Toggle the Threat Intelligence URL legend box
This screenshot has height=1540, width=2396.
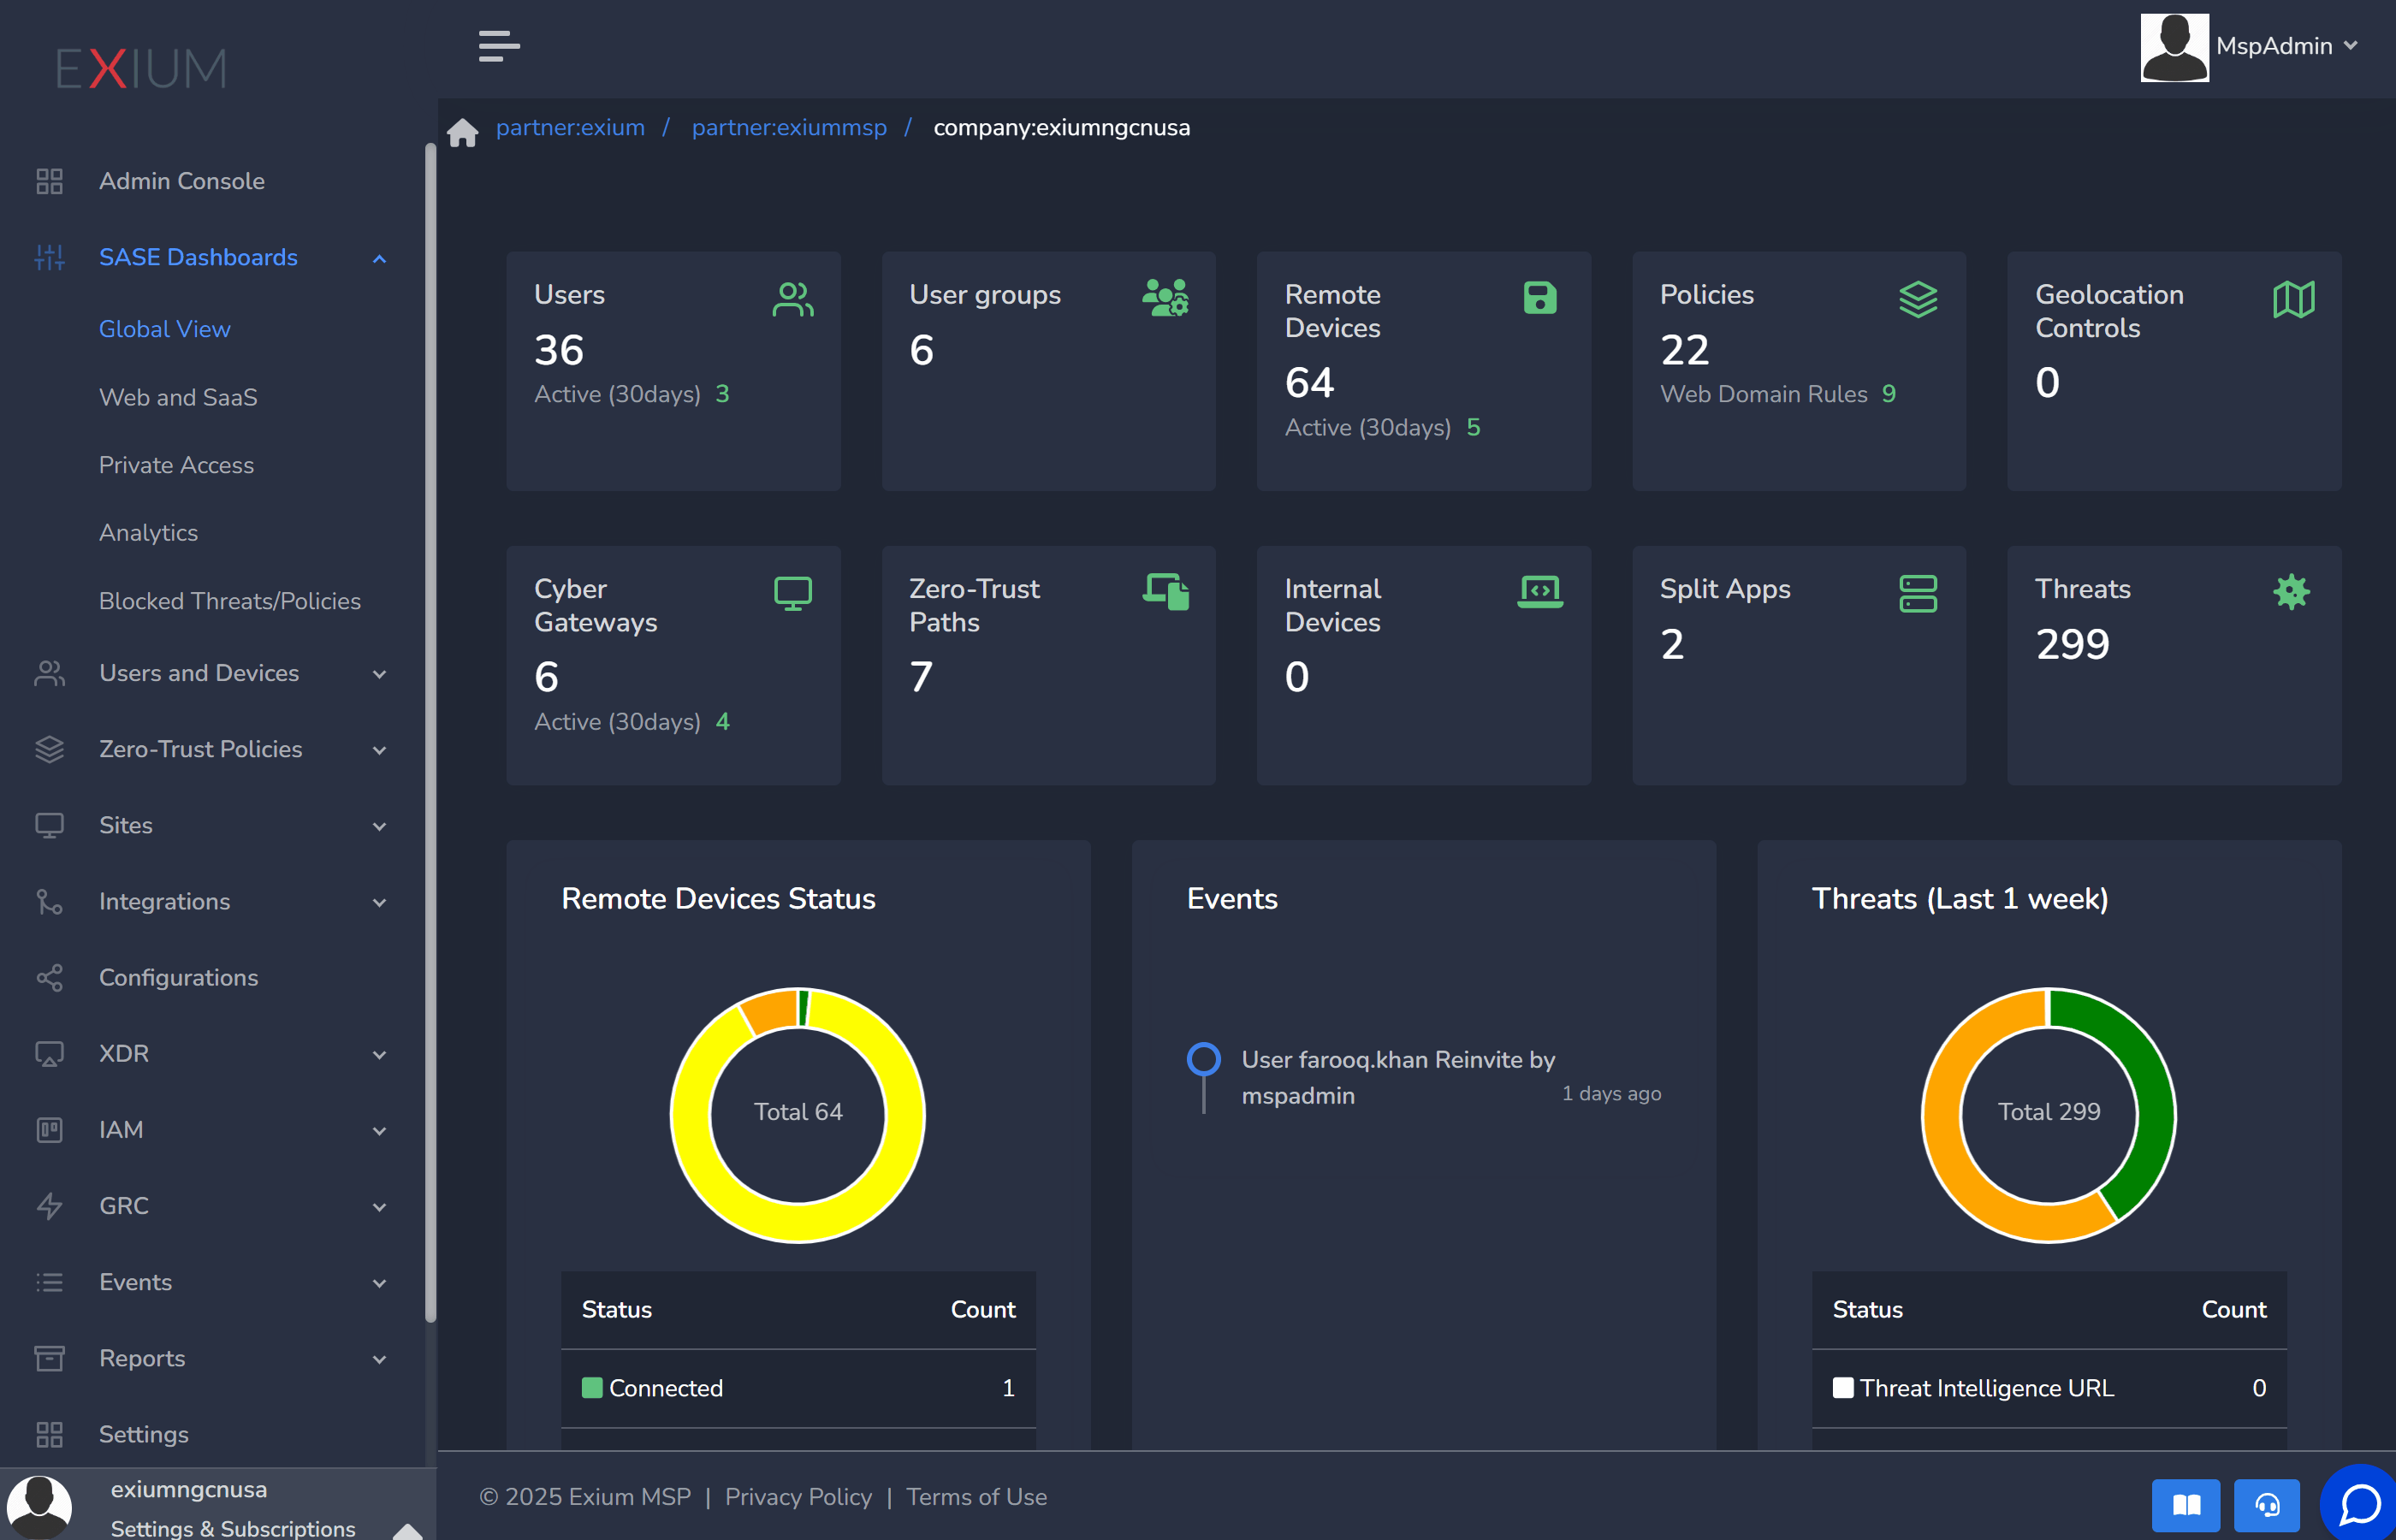click(x=1842, y=1388)
